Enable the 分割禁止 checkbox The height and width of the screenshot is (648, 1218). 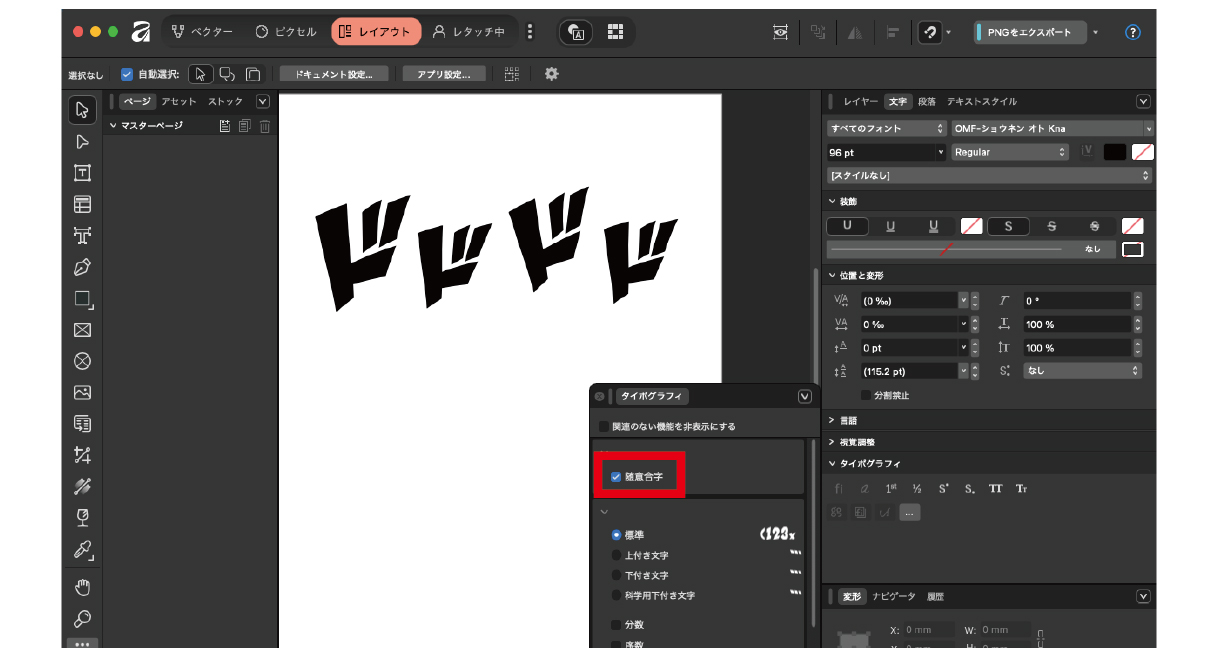866,395
